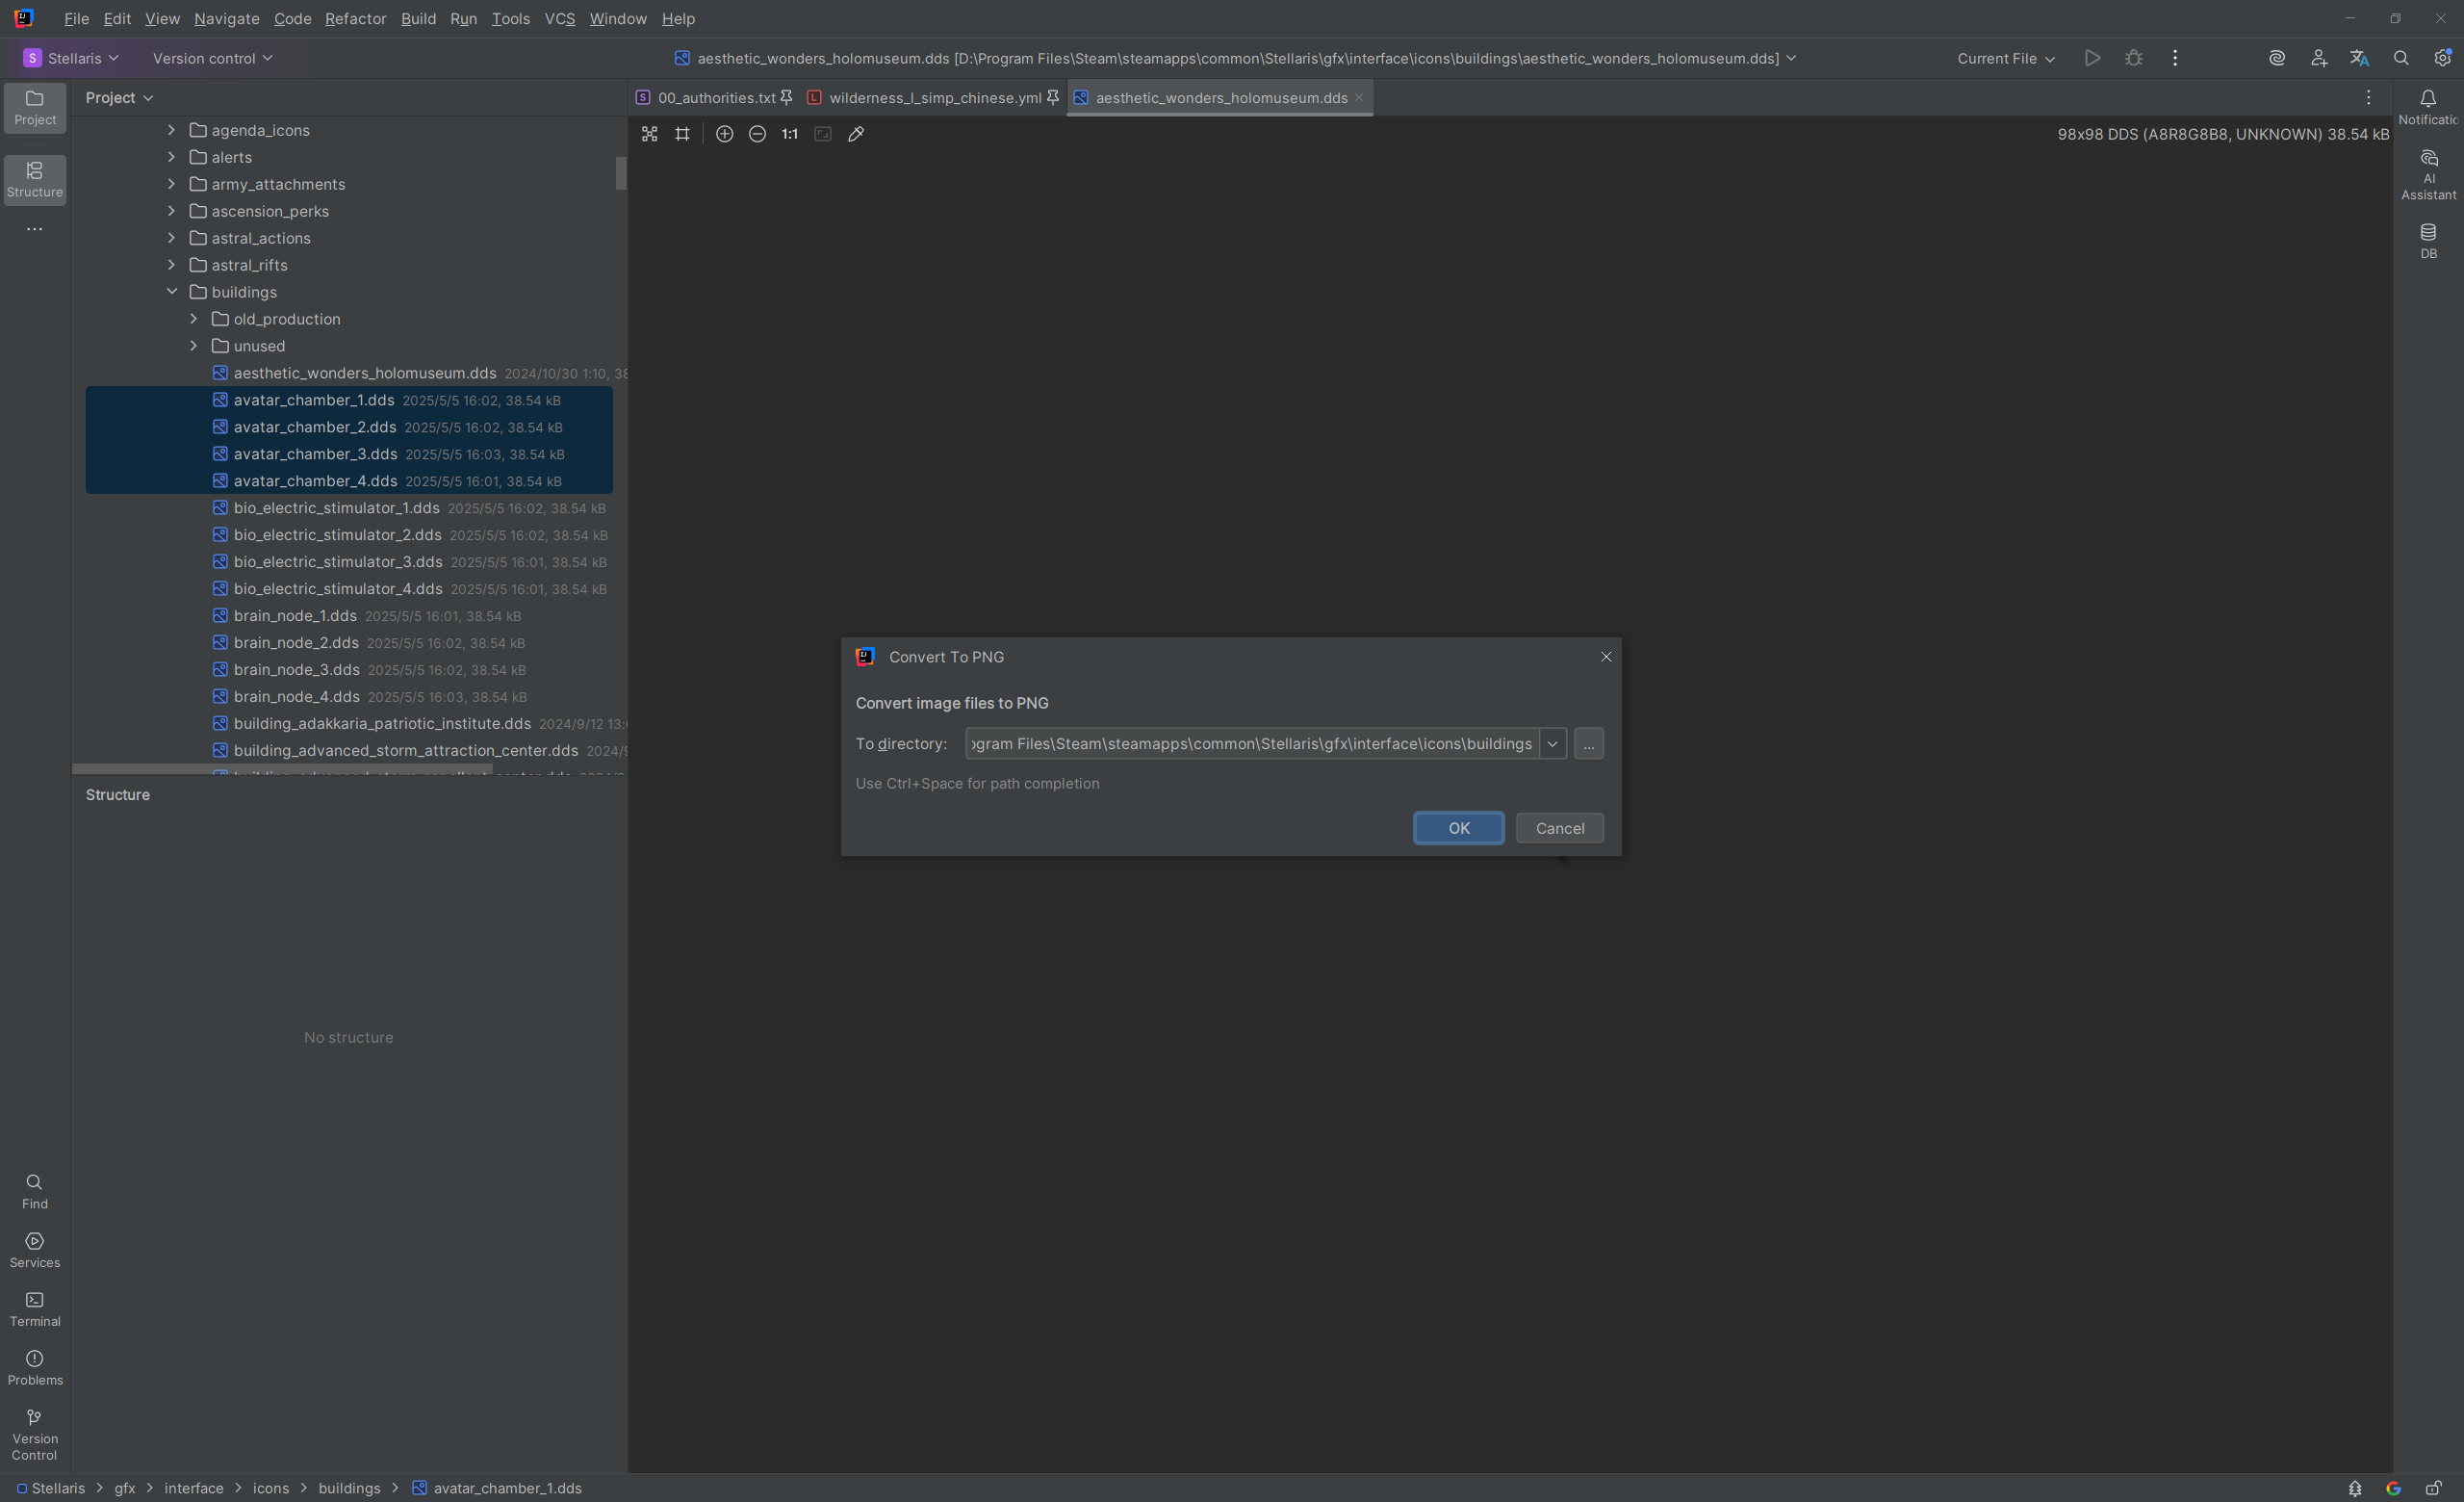The height and width of the screenshot is (1502, 2464).
Task: Click the Run button in toolbar
Action: click(x=2092, y=58)
